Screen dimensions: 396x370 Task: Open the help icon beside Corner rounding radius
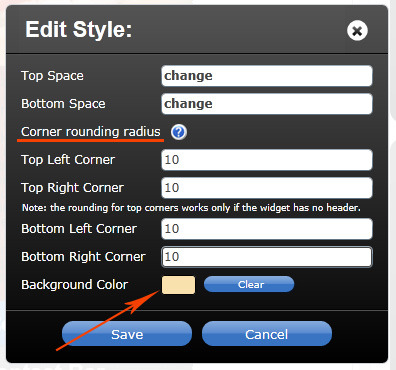tap(179, 132)
